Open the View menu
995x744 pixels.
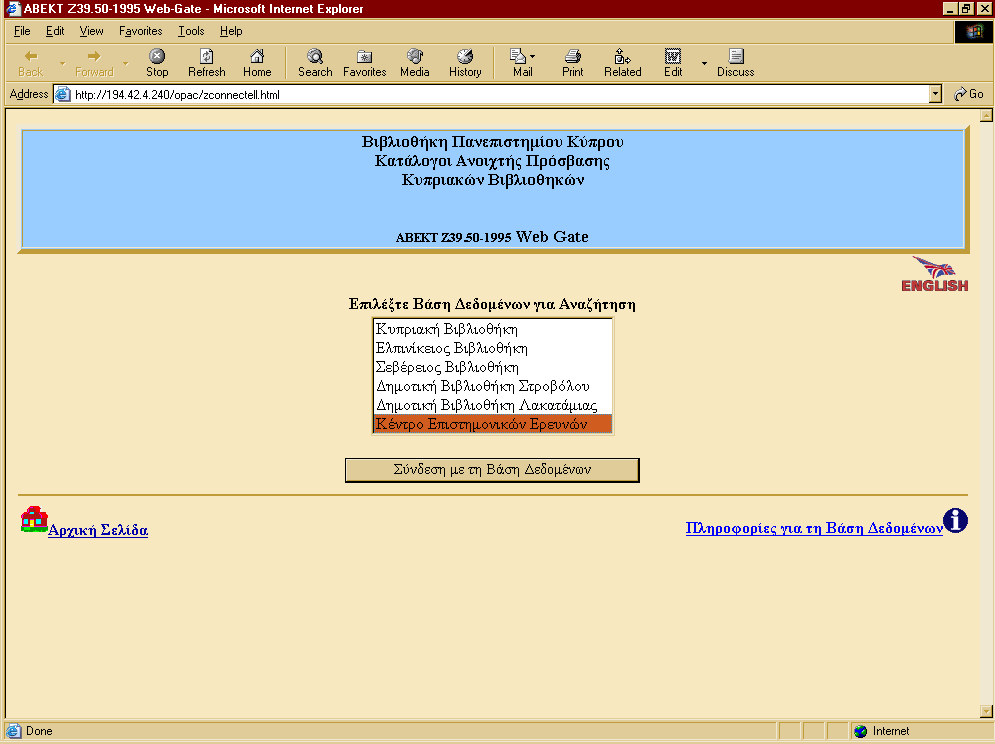pyautogui.click(x=91, y=31)
